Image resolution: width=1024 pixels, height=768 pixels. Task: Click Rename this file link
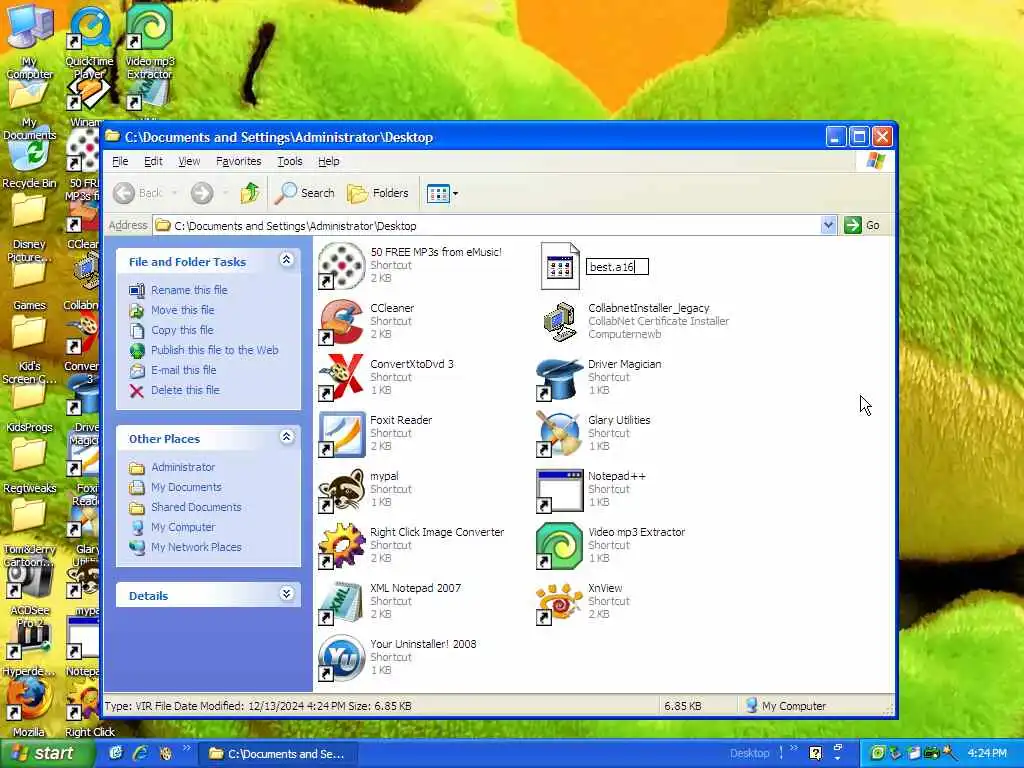[189, 290]
